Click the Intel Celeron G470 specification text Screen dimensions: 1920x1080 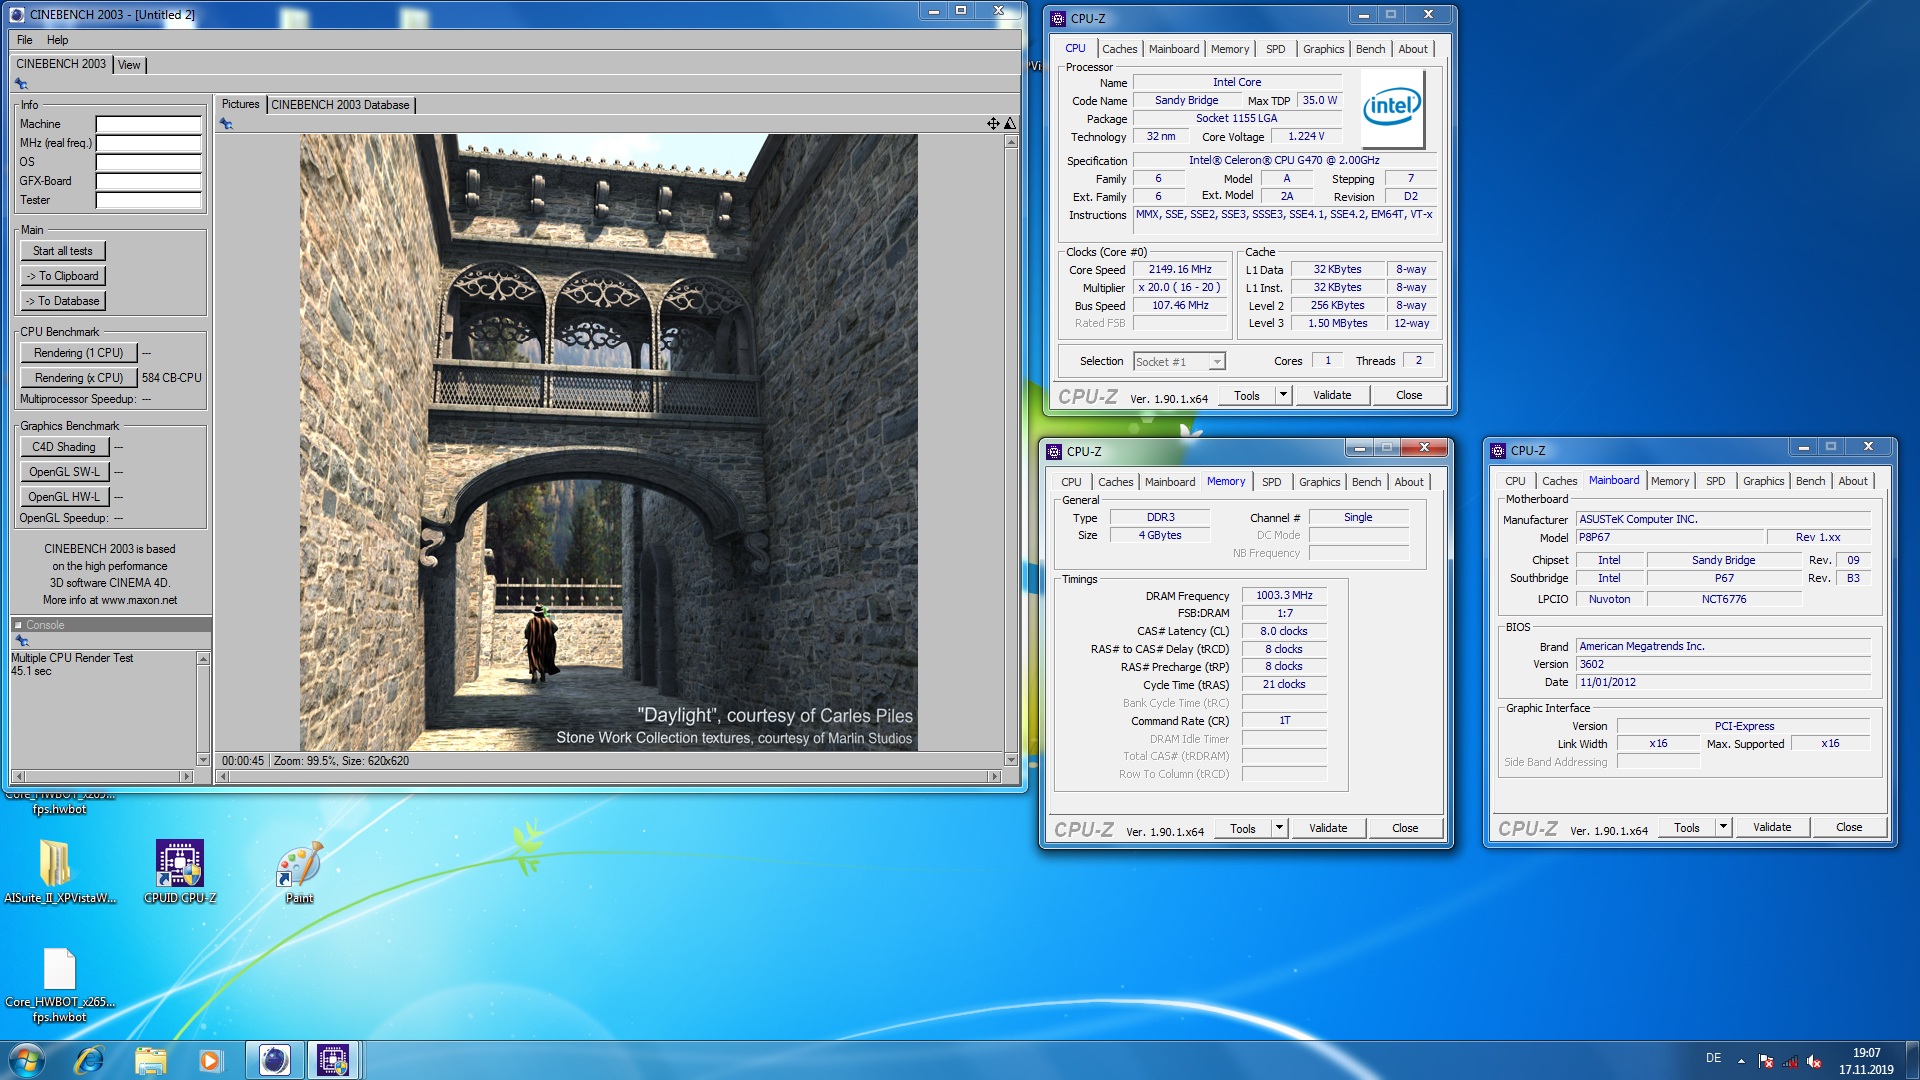[x=1284, y=160]
